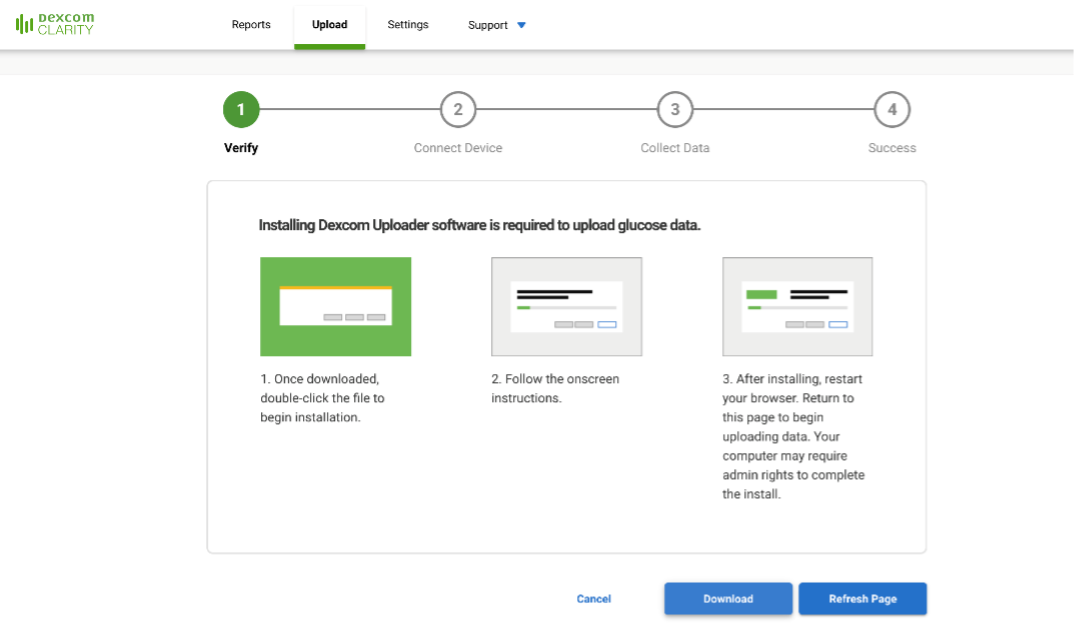Click the Connect Device step label

point(458,148)
